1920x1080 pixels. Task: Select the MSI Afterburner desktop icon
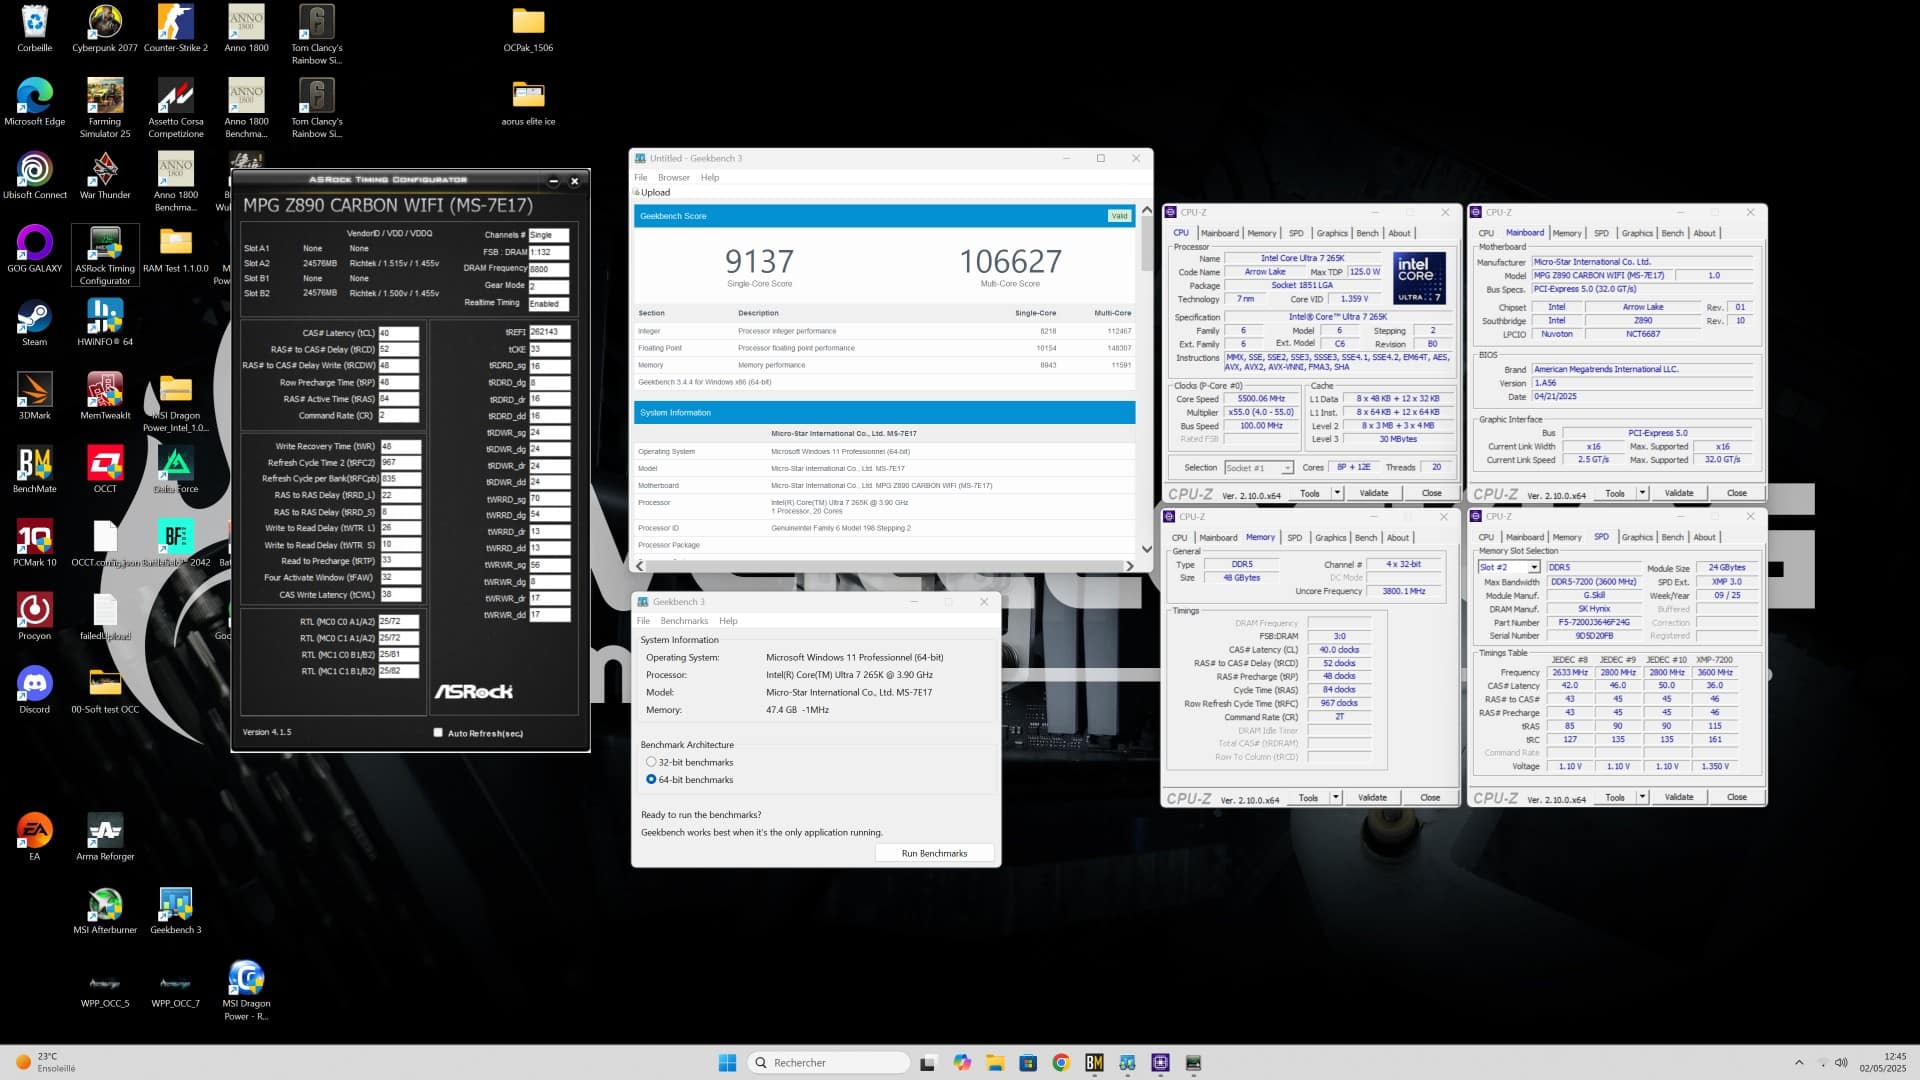pos(105,910)
